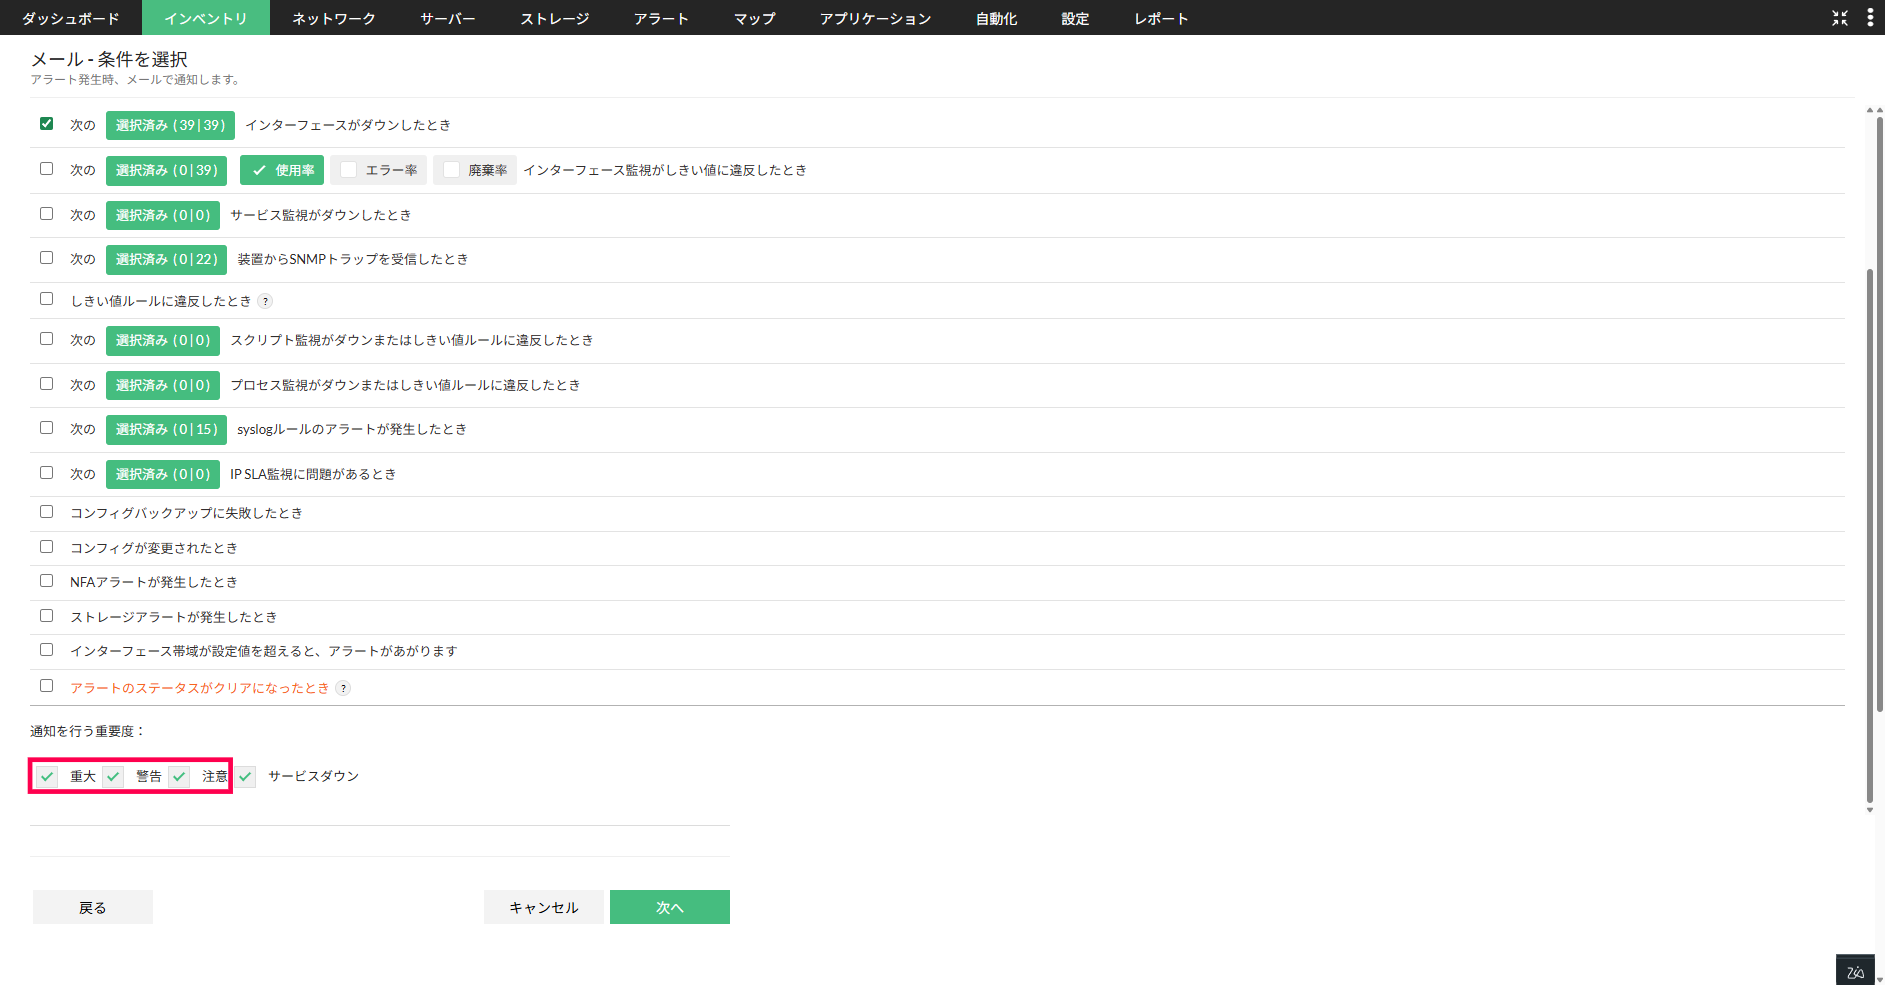
Task: Switch to the サーバー tab
Action: tap(448, 18)
